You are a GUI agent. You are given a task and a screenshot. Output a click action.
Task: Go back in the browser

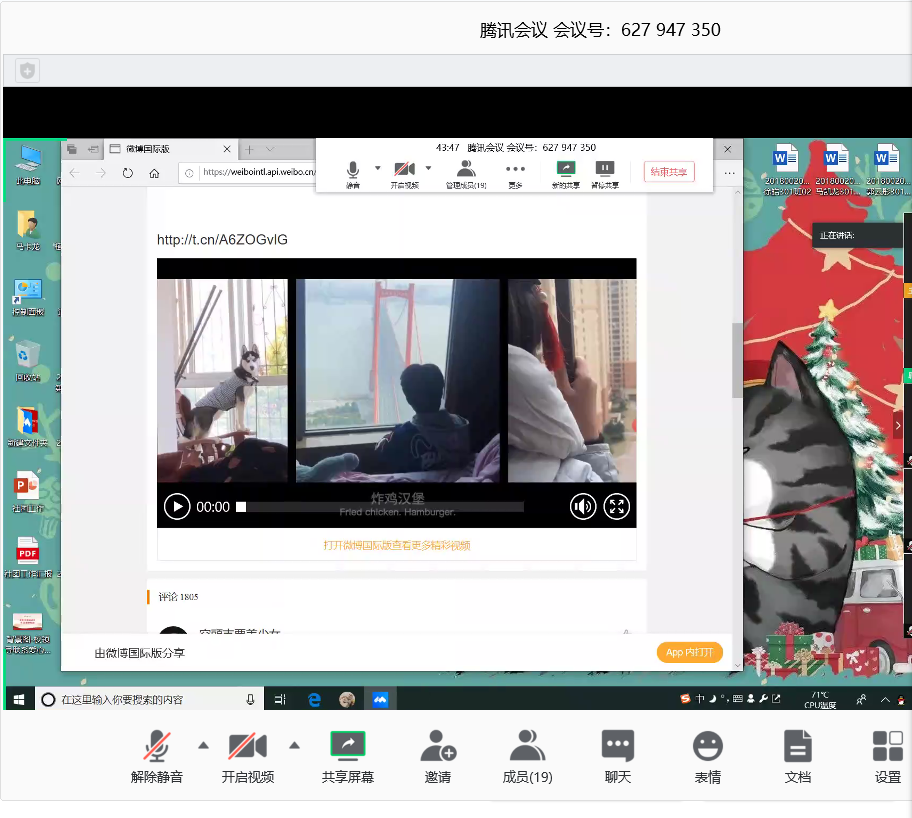[x=74, y=173]
